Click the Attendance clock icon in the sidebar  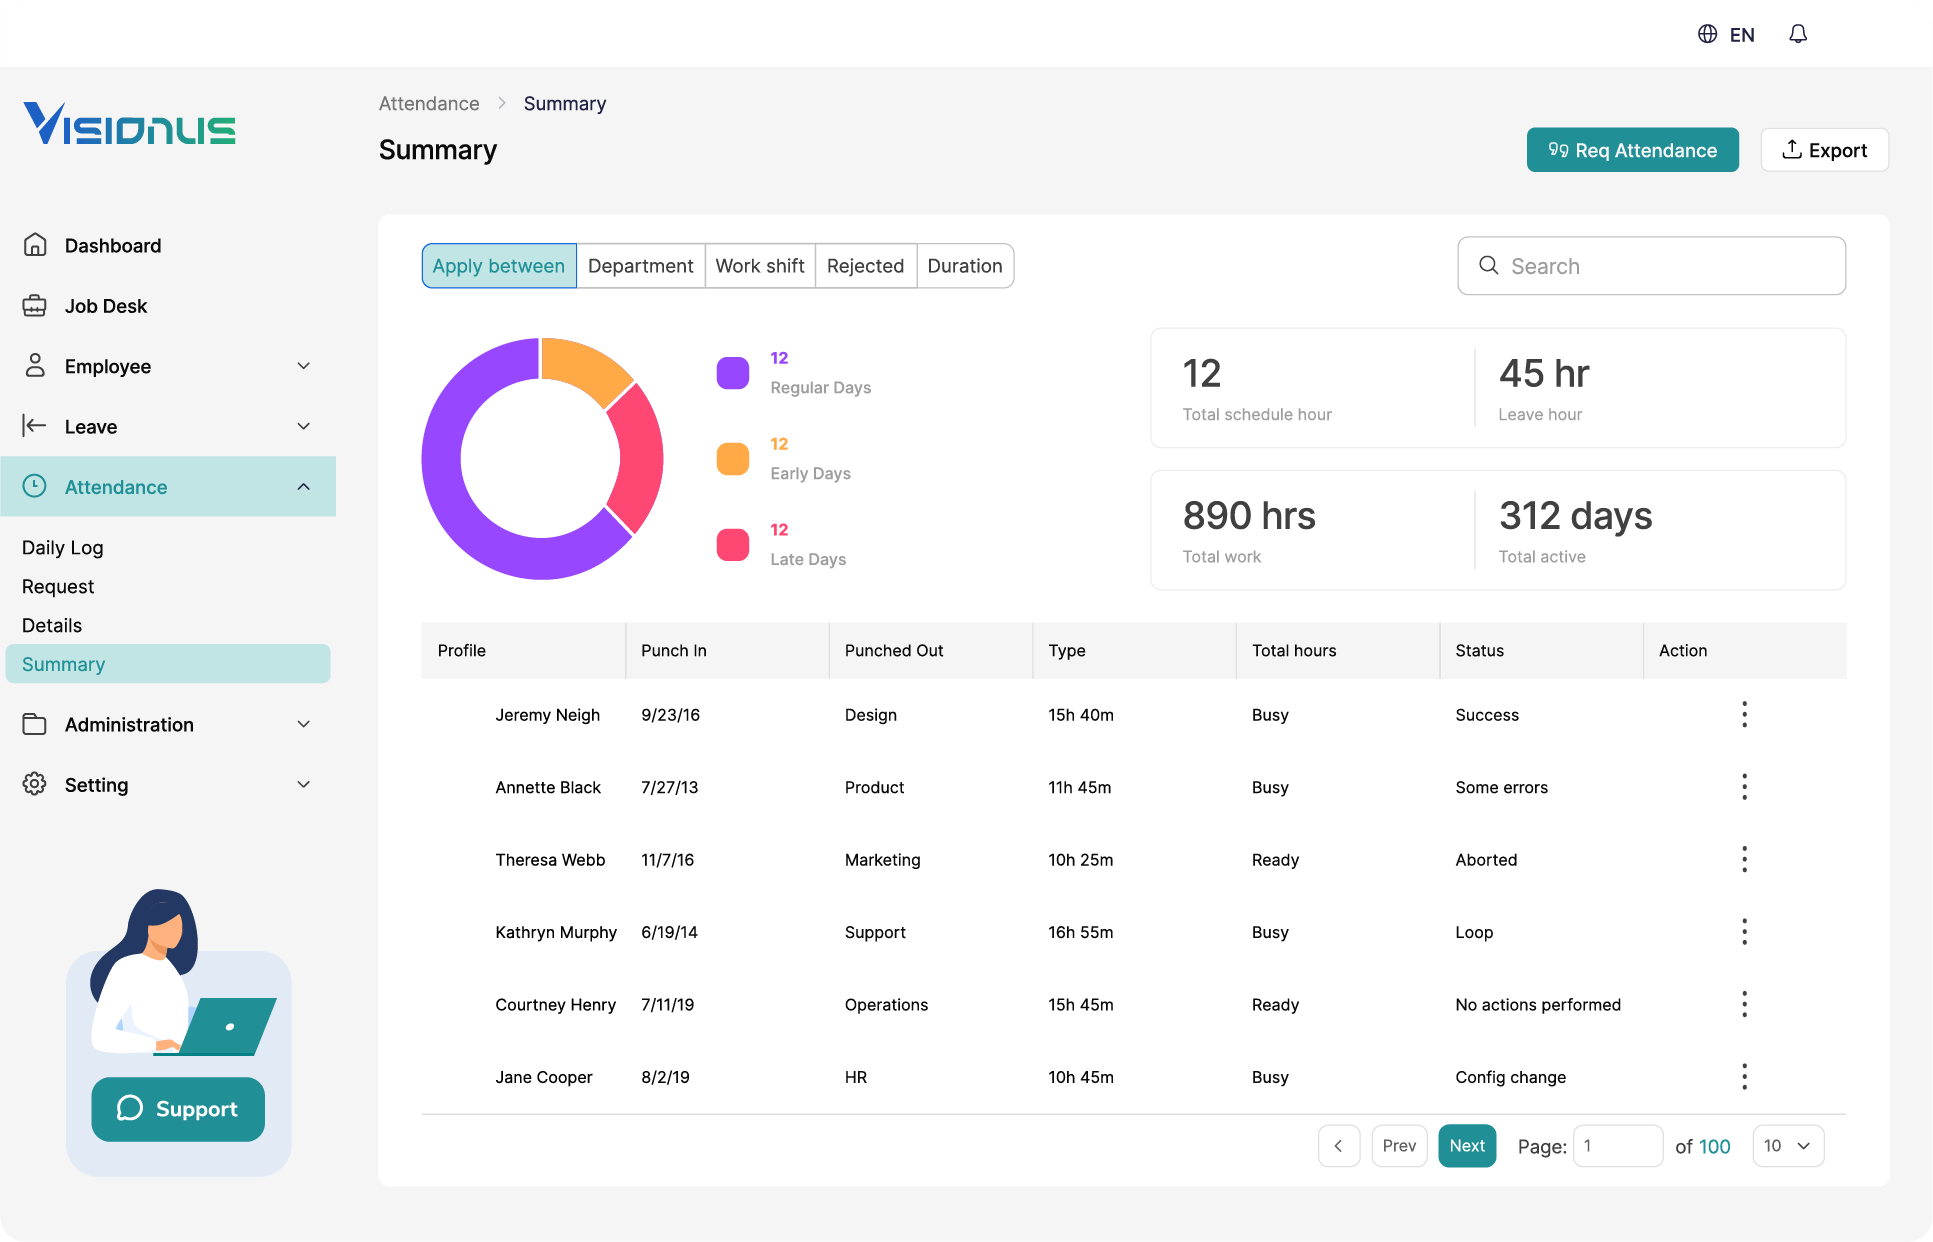click(x=35, y=487)
